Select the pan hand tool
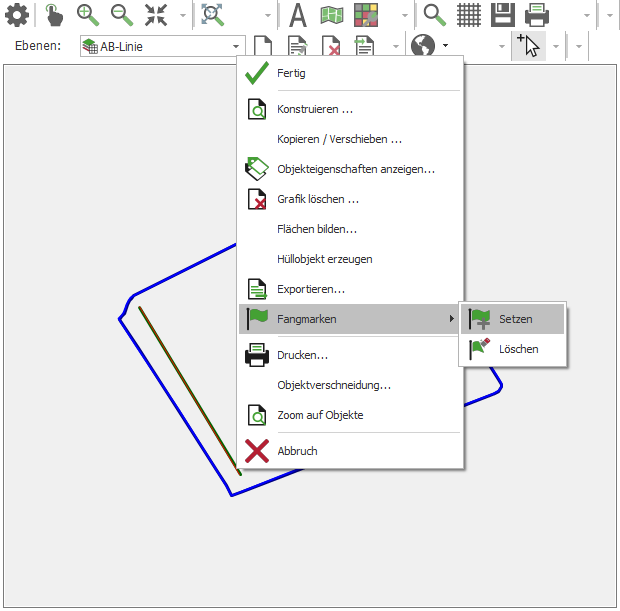The image size is (620, 611). point(54,15)
